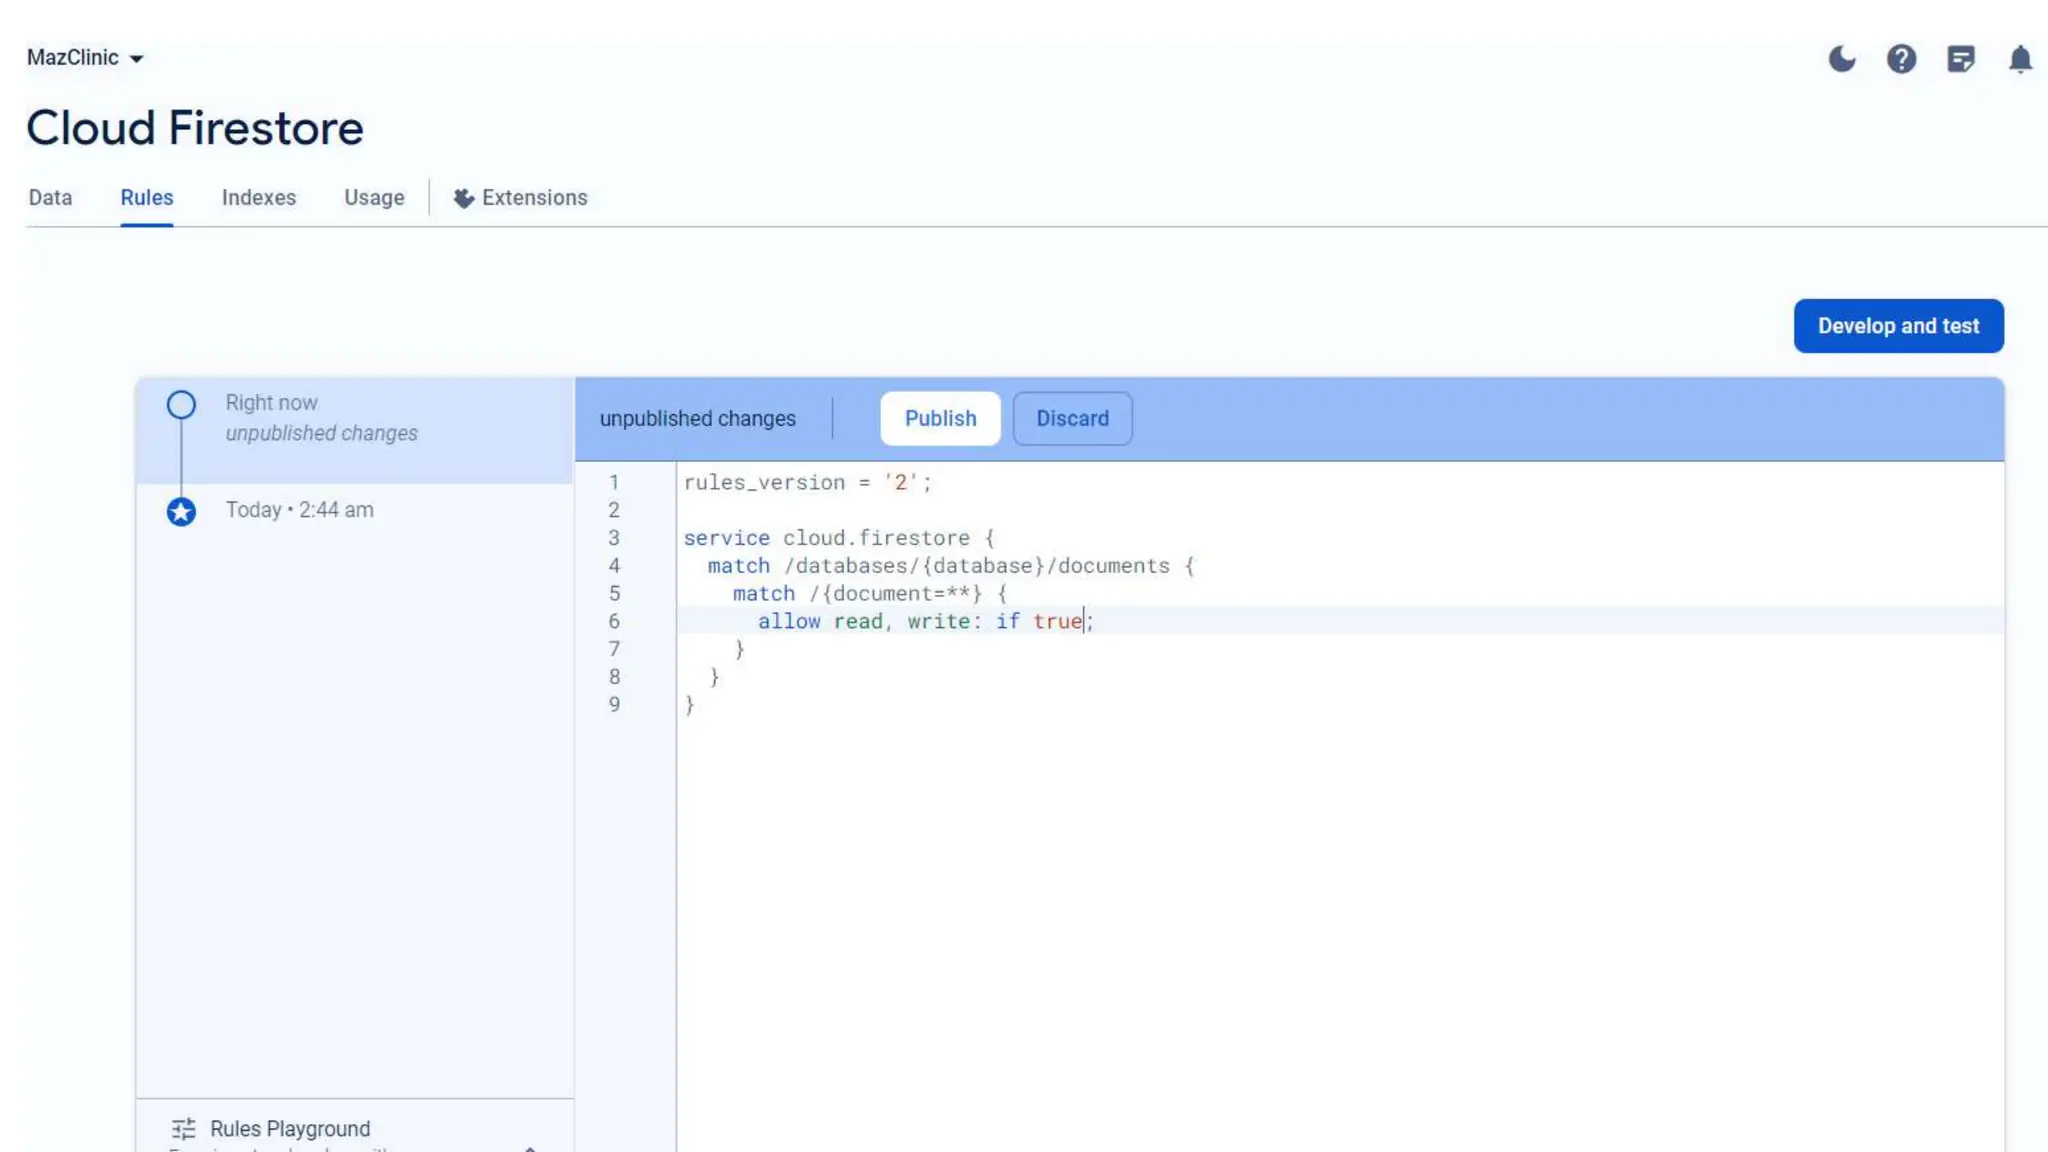Select the Today 2:44 am rules version

pos(300,510)
